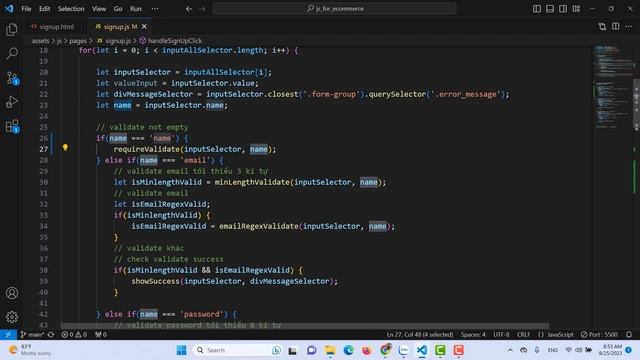Open the Manage gear icon
This screenshot has width=640, height=360.
(12, 317)
